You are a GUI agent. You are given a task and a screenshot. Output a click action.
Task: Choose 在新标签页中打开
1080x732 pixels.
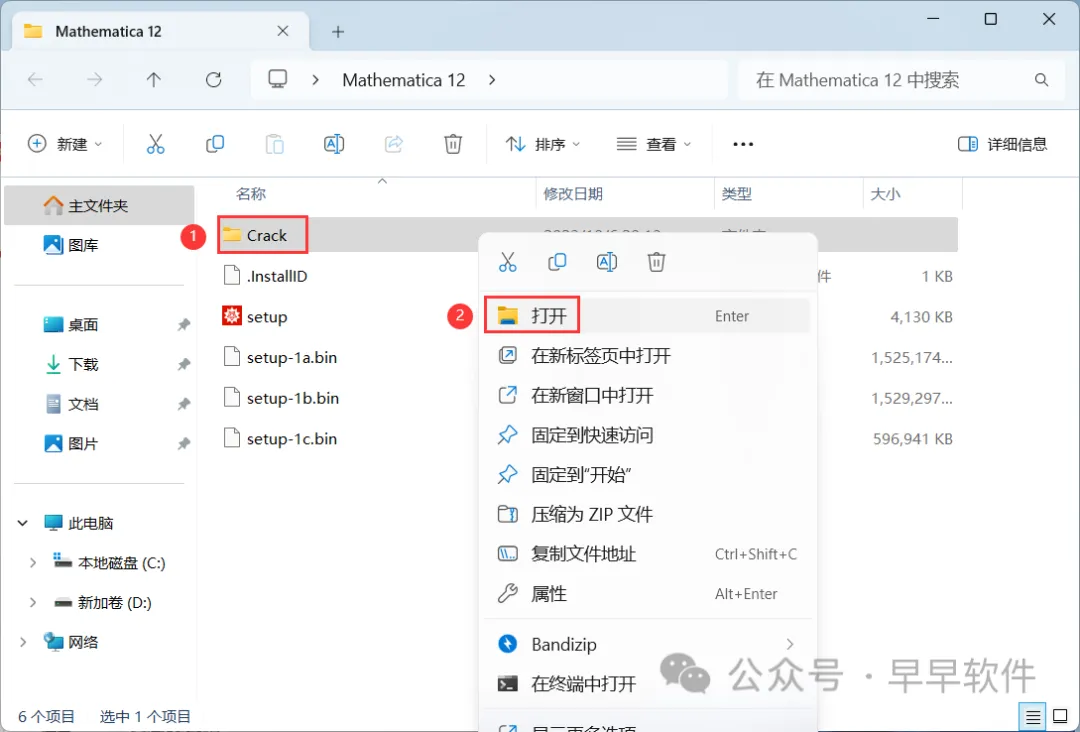tap(647, 356)
